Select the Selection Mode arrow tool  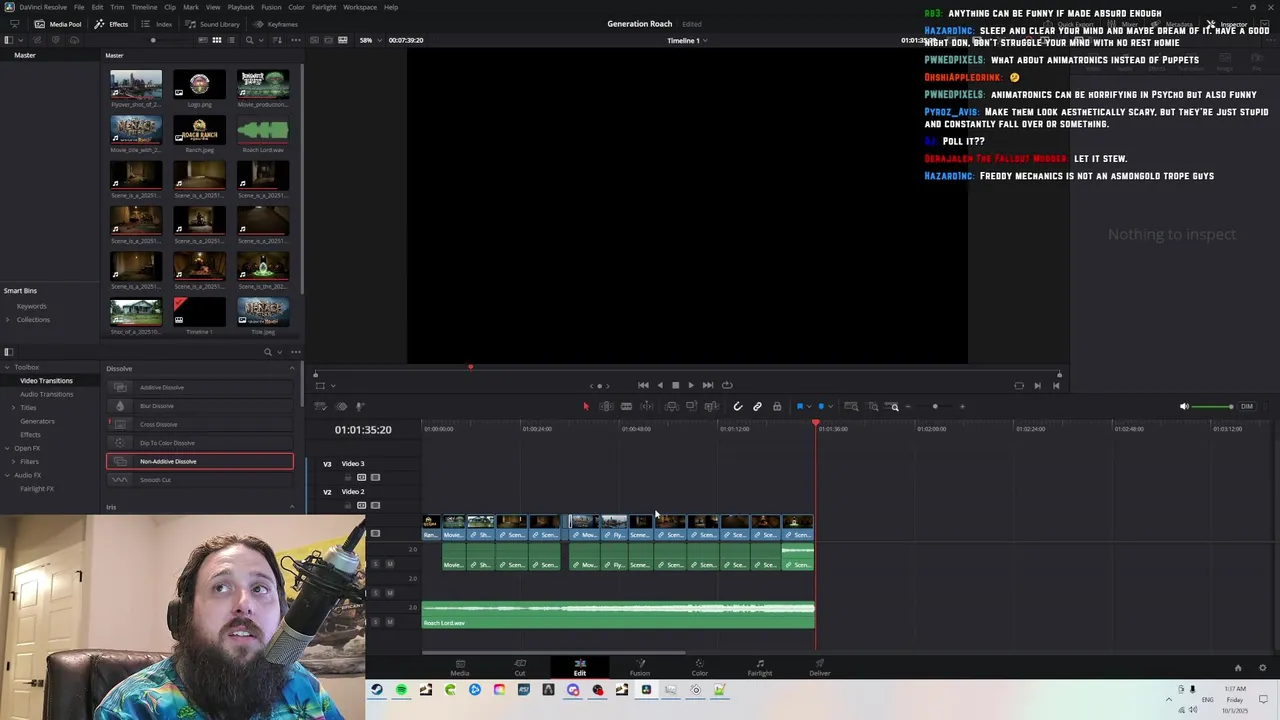click(586, 406)
